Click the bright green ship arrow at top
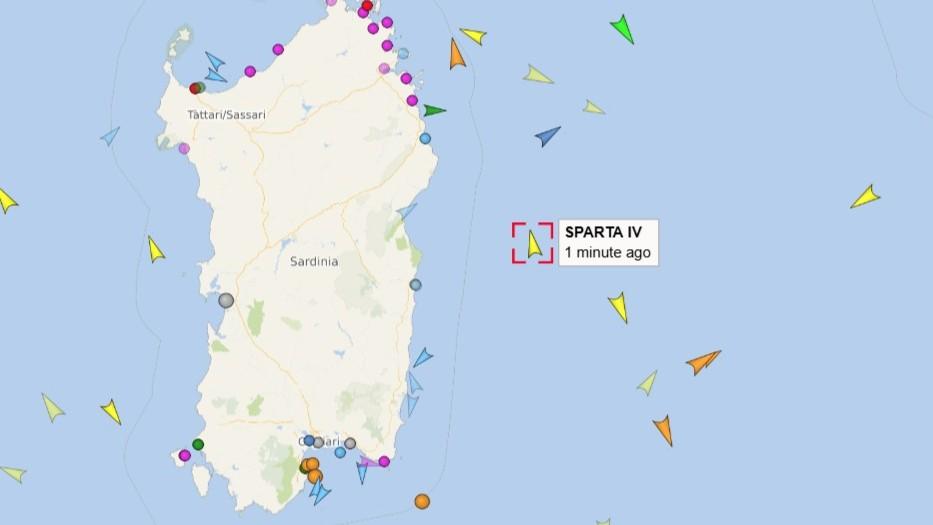The width and height of the screenshot is (933, 525). point(622,29)
